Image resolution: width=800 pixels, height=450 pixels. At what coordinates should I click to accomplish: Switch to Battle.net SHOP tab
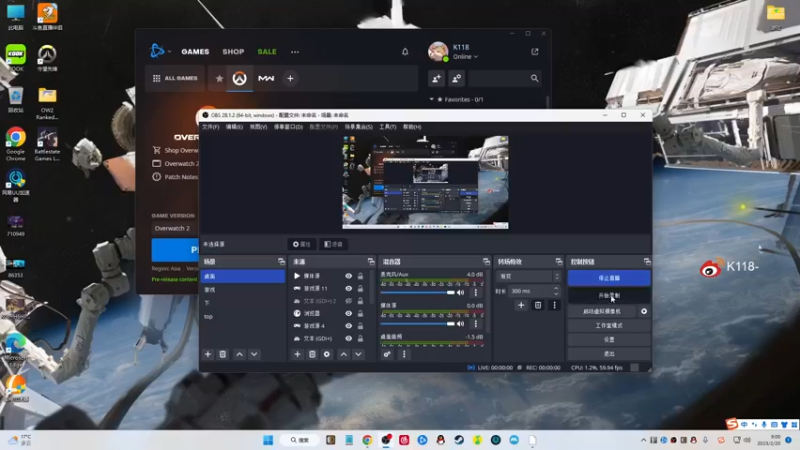(x=233, y=52)
